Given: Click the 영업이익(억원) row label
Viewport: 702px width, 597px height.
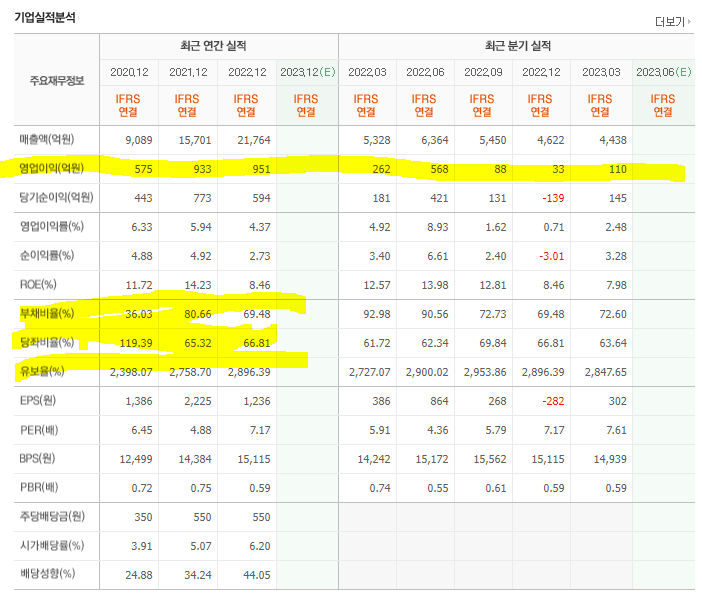Looking at the screenshot, I should pos(51,168).
